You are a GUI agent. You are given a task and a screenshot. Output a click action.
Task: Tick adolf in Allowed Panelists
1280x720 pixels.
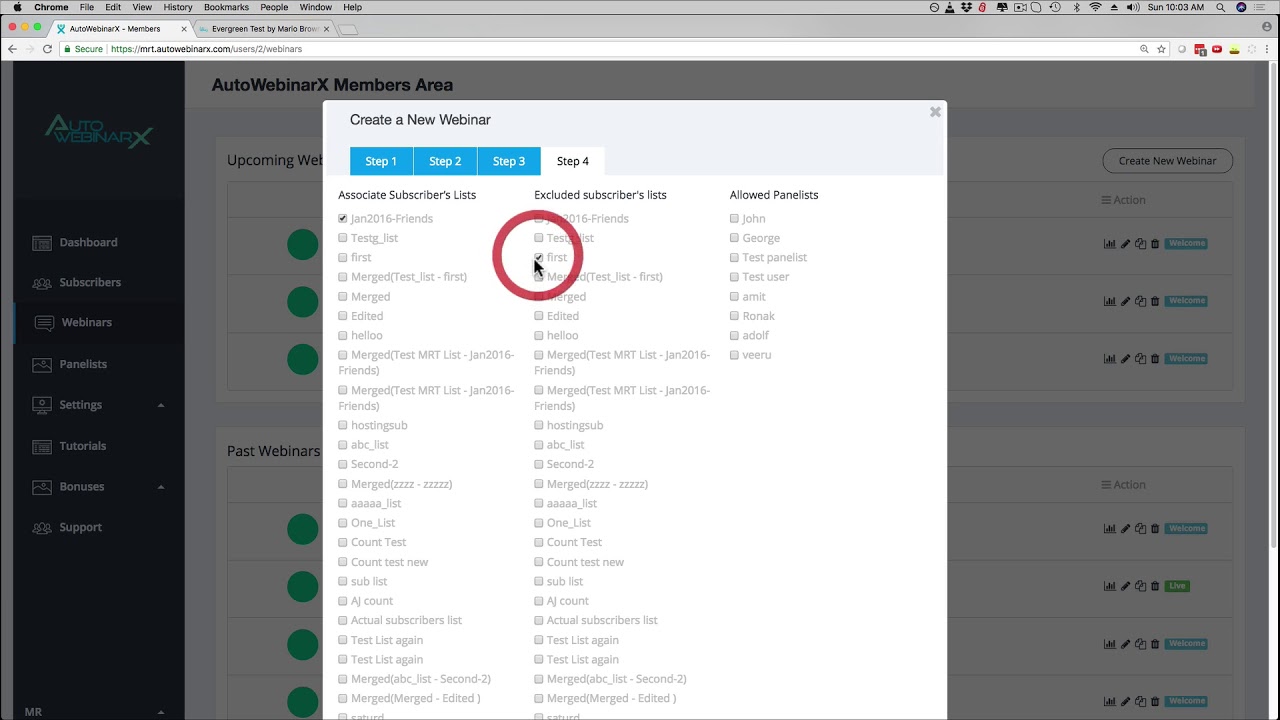(x=735, y=336)
